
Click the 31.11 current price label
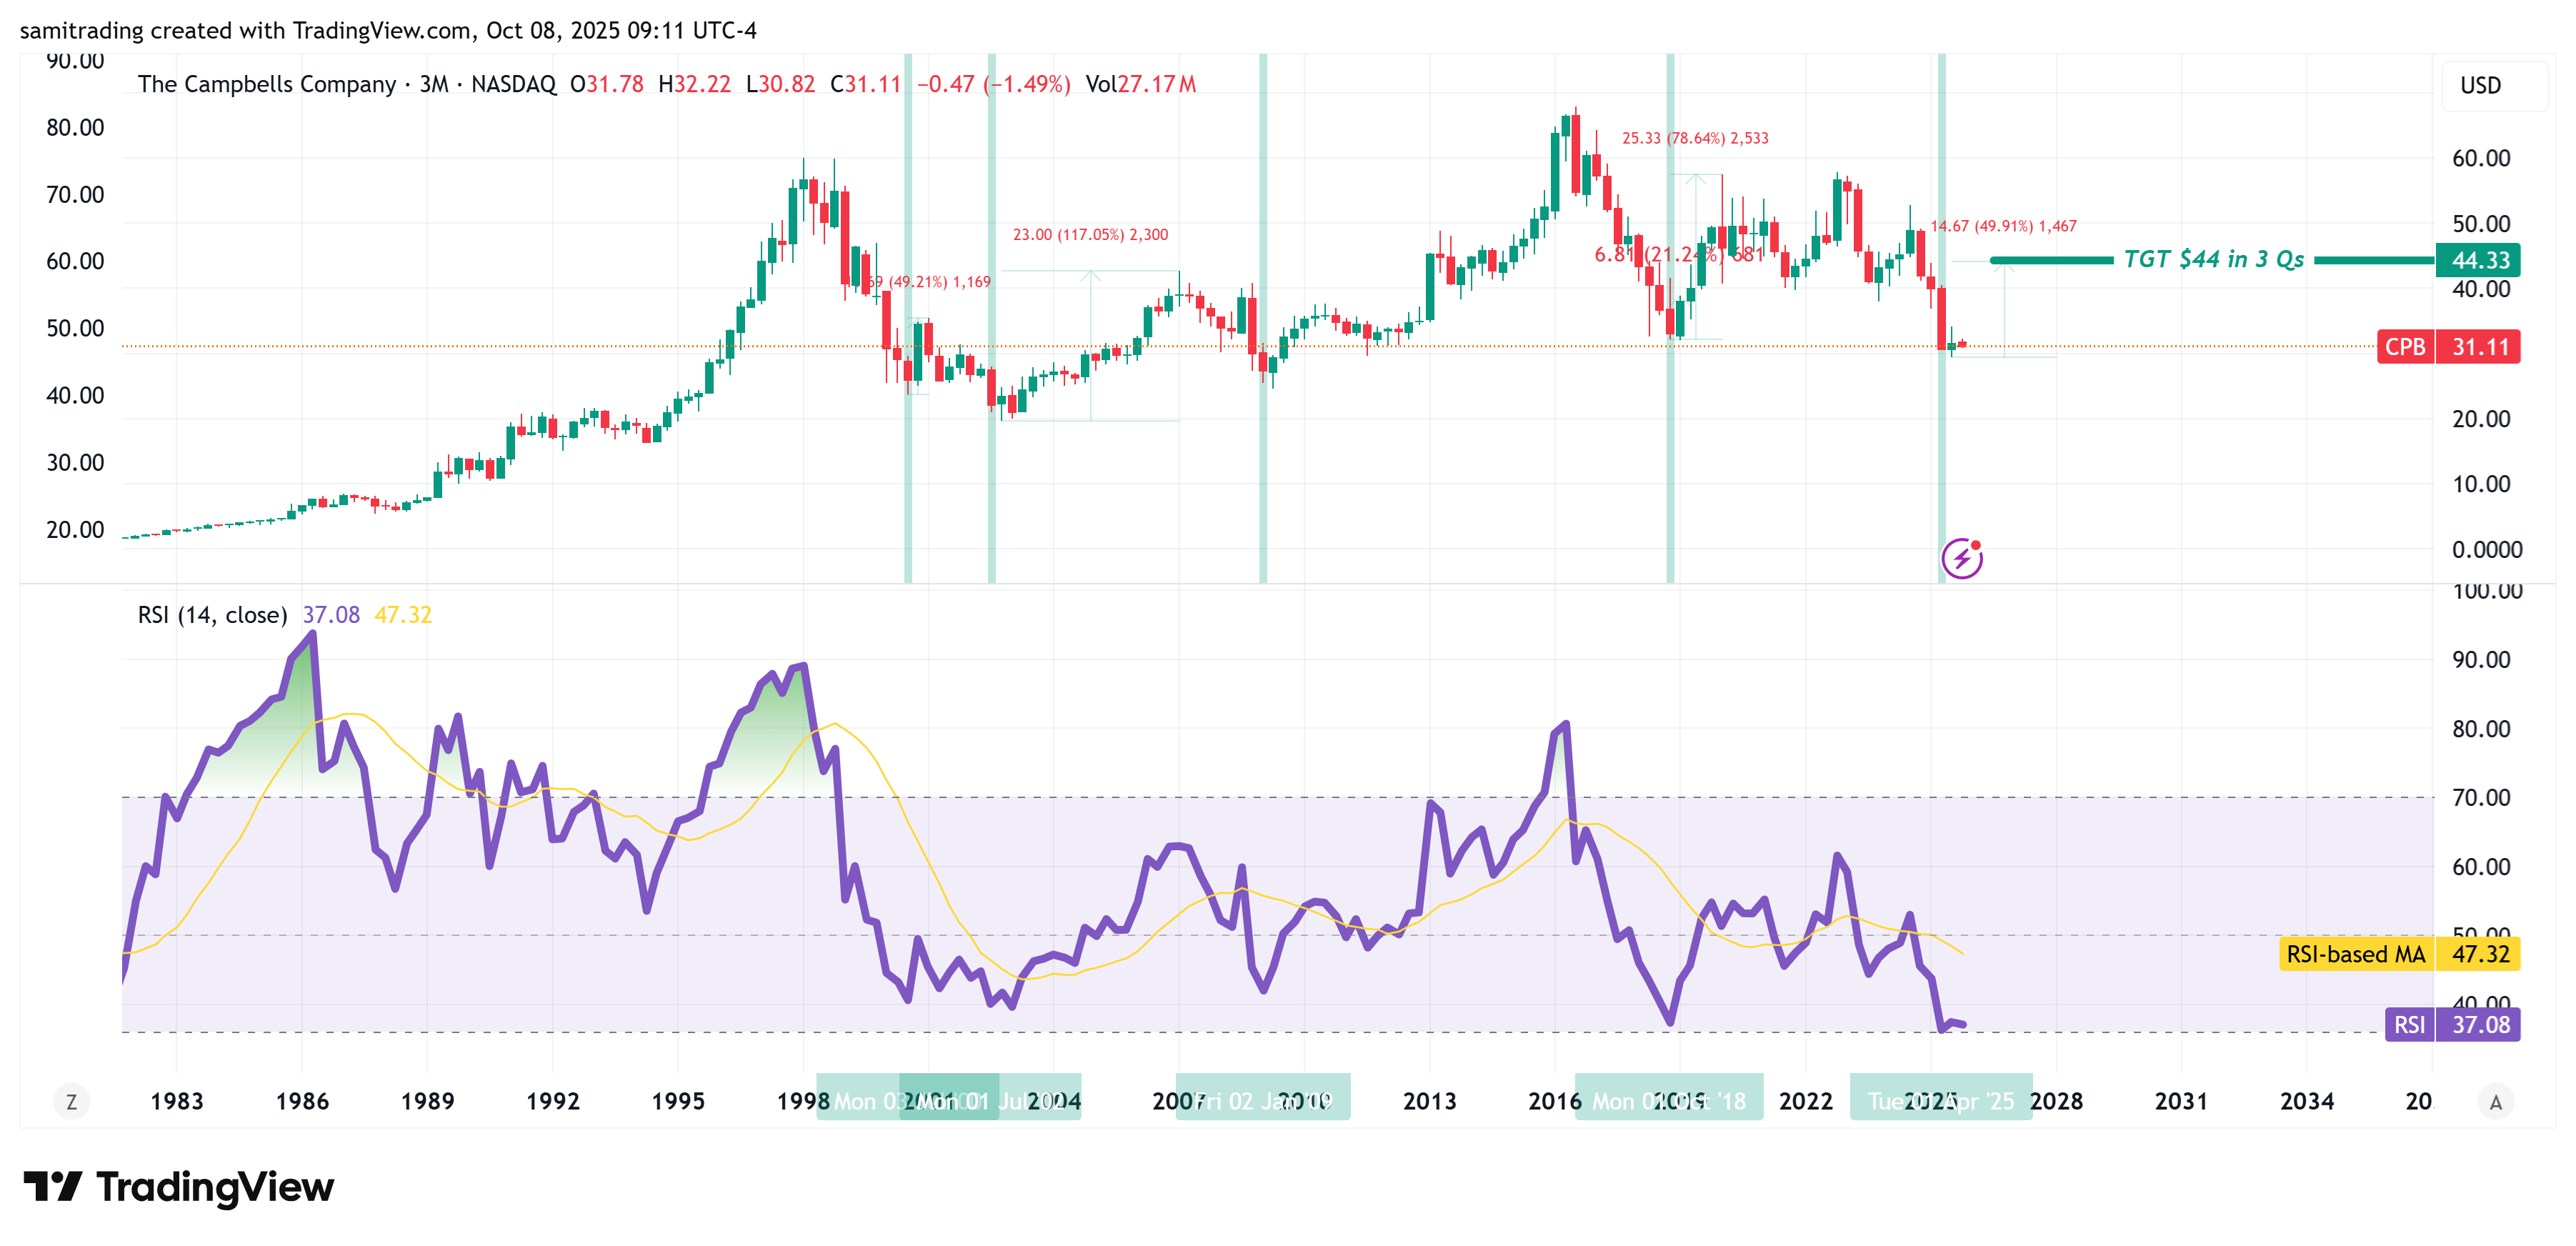(2479, 347)
